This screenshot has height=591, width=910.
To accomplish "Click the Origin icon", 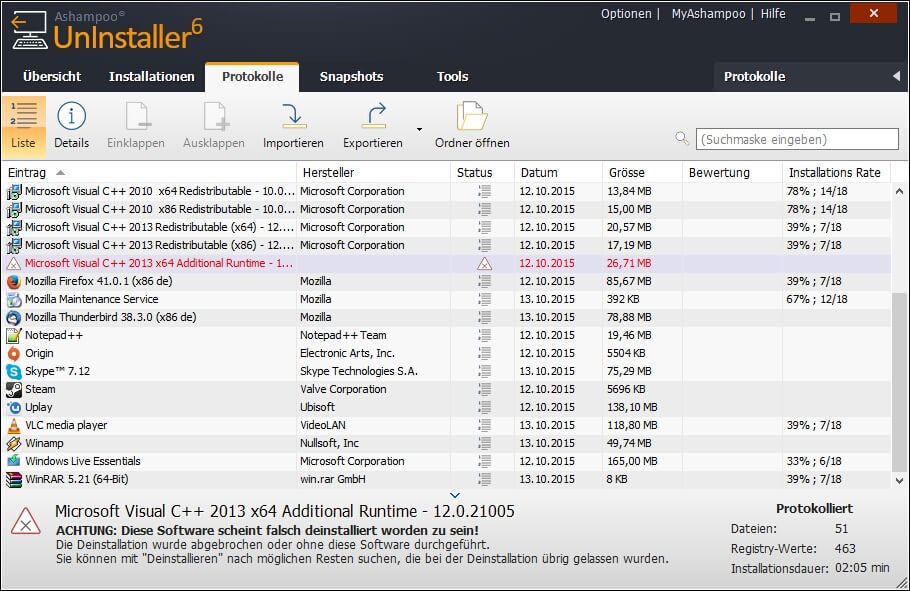I will coord(14,354).
